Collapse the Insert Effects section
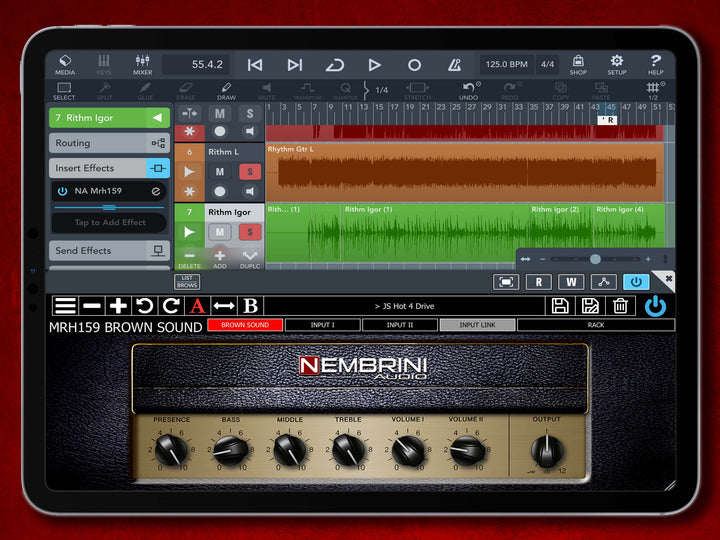The height and width of the screenshot is (540, 720). [109, 168]
